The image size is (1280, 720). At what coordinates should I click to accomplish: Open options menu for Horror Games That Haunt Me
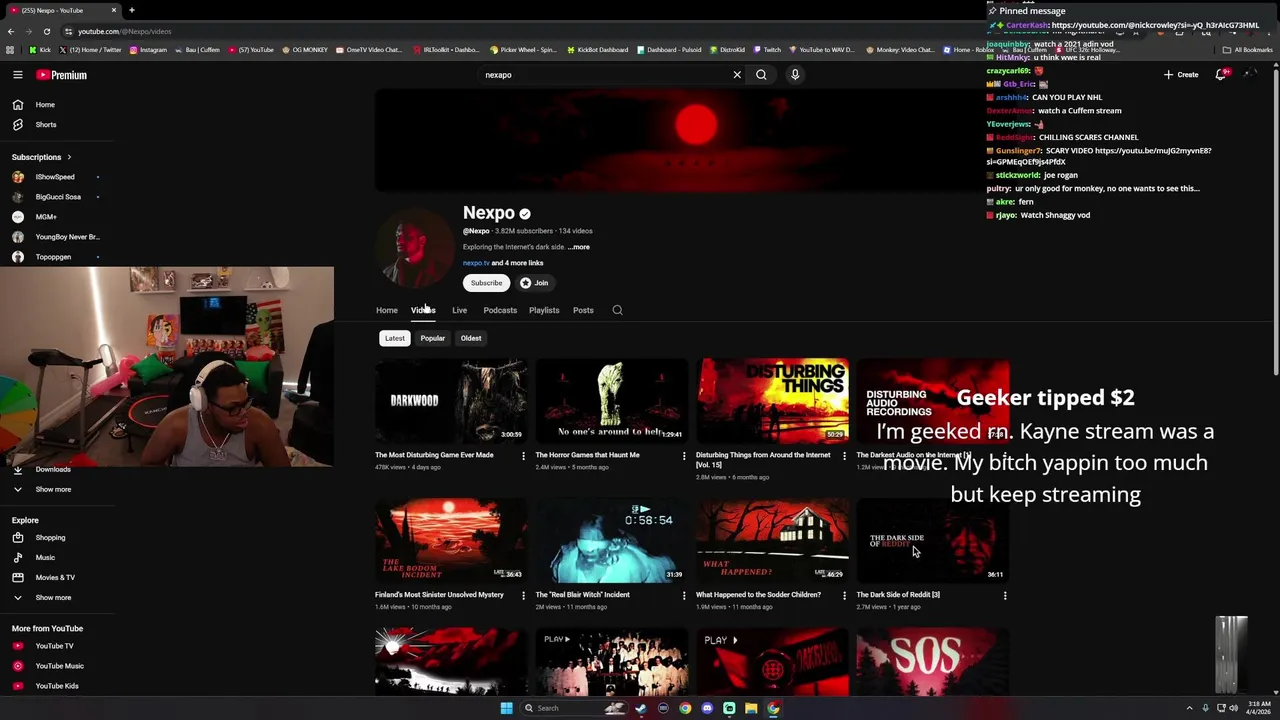[x=684, y=456]
